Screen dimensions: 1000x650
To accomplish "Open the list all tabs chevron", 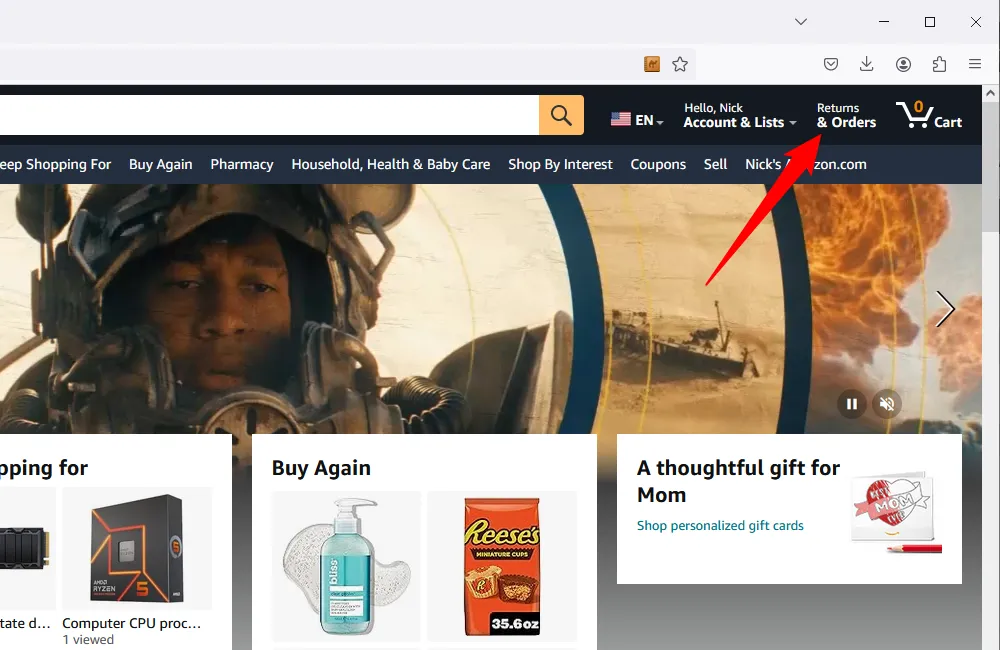I will [x=801, y=22].
